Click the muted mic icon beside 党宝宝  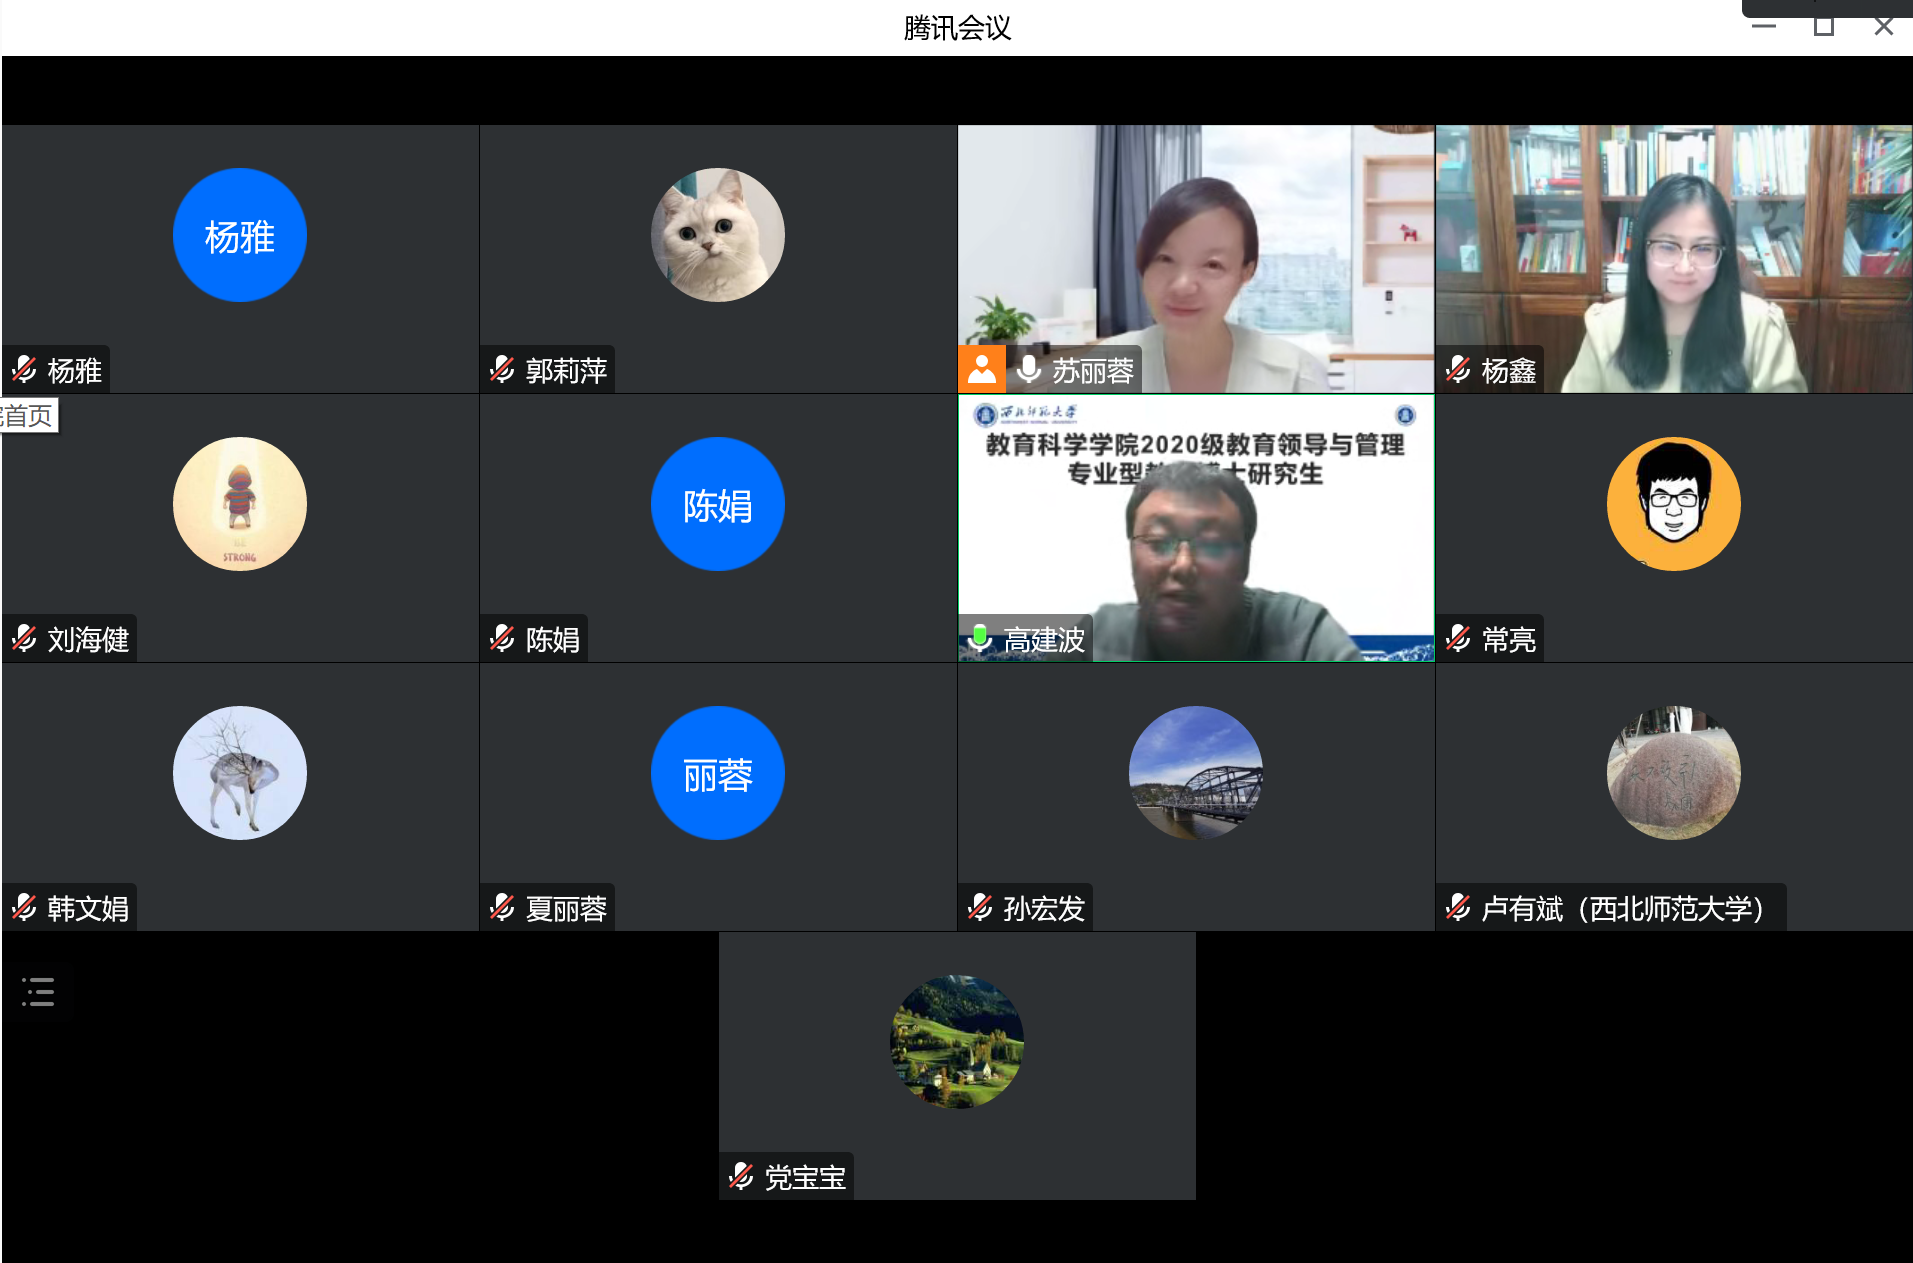point(741,1176)
